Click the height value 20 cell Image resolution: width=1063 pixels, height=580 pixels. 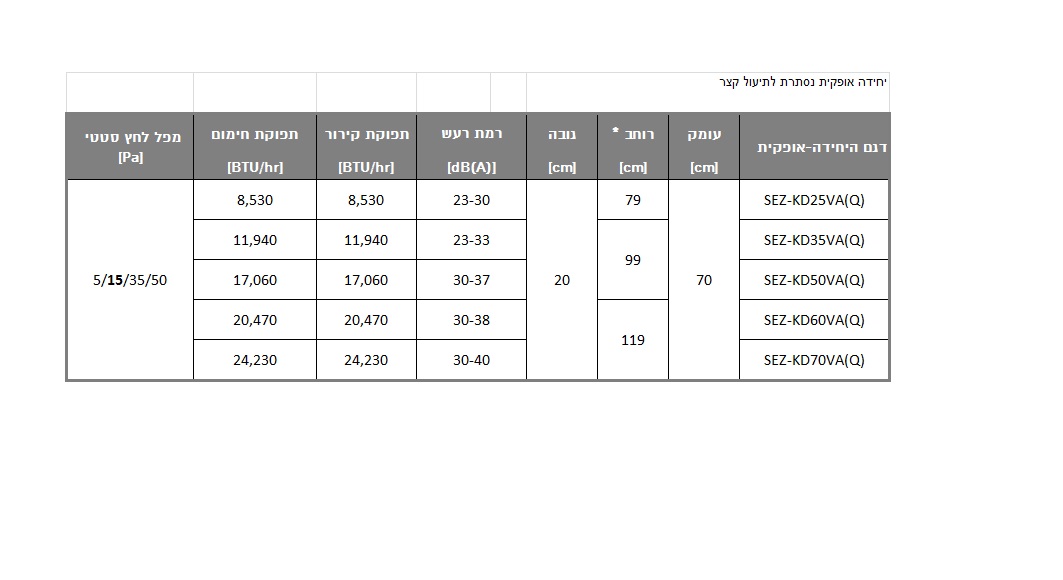coord(562,280)
